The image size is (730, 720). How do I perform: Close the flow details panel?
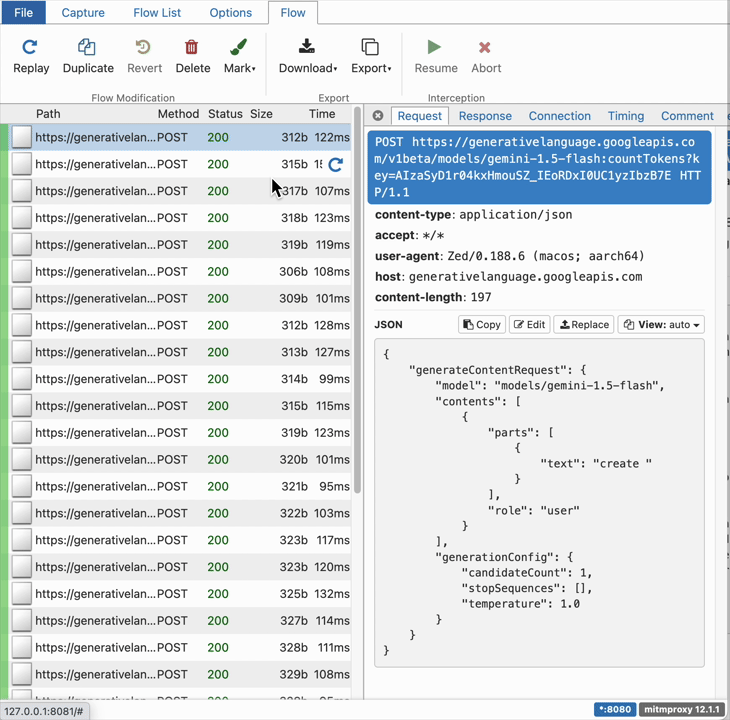click(x=378, y=115)
